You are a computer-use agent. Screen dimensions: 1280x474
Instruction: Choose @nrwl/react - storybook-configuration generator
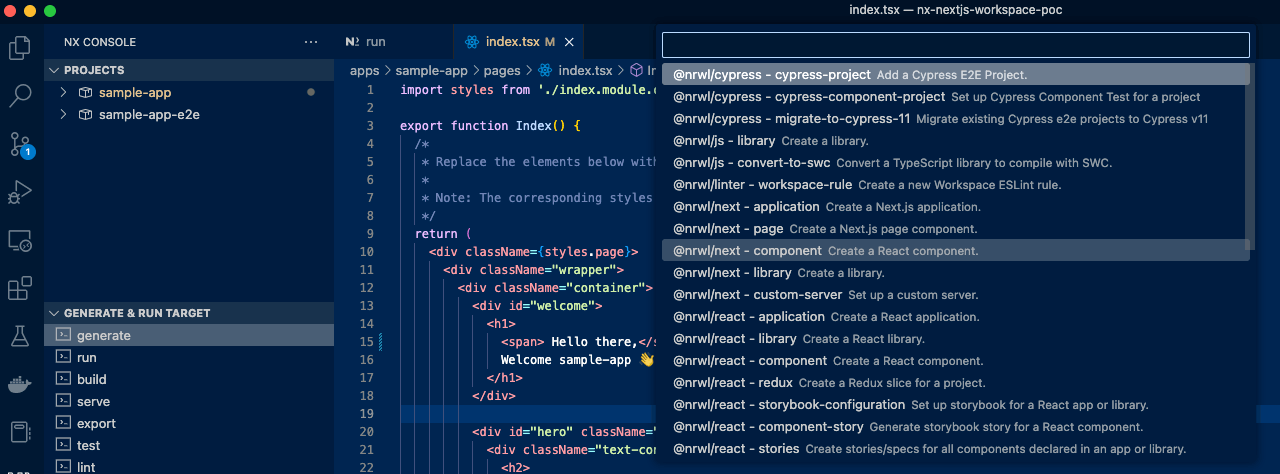click(956, 405)
